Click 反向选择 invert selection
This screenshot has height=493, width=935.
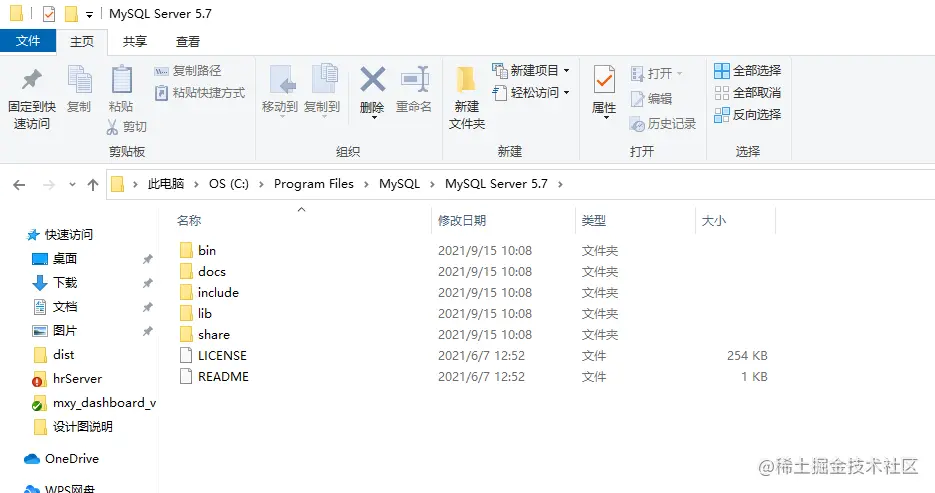click(748, 114)
